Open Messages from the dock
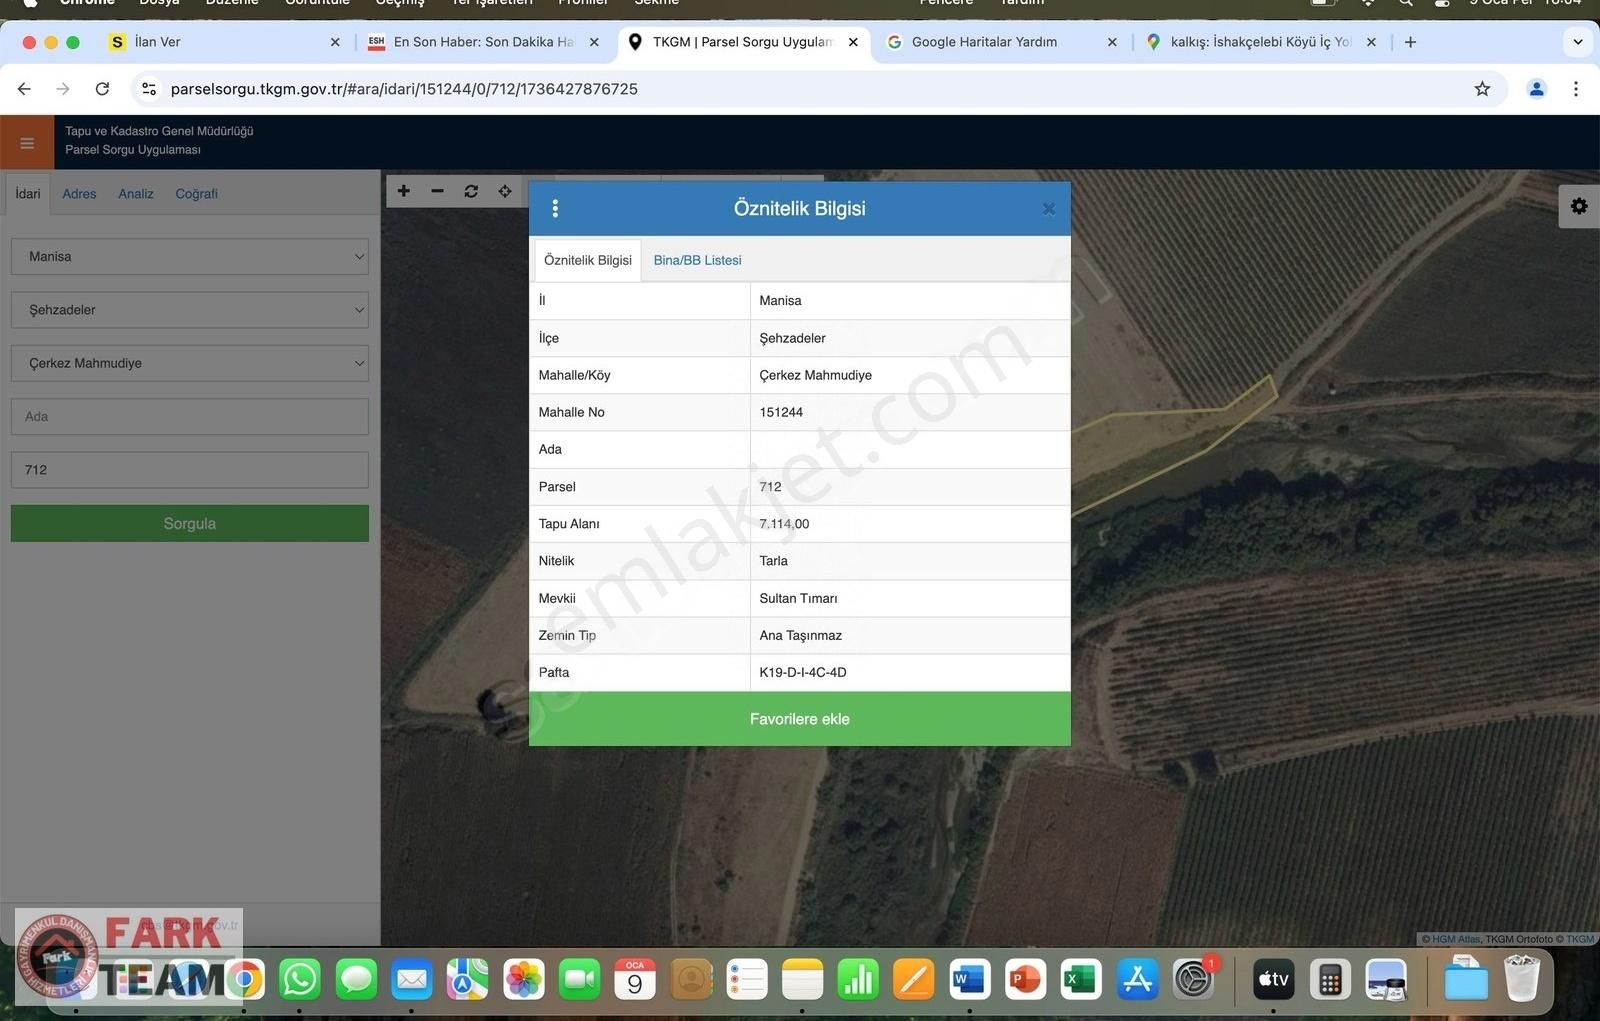Screen dimensions: 1600x1021 point(356,979)
